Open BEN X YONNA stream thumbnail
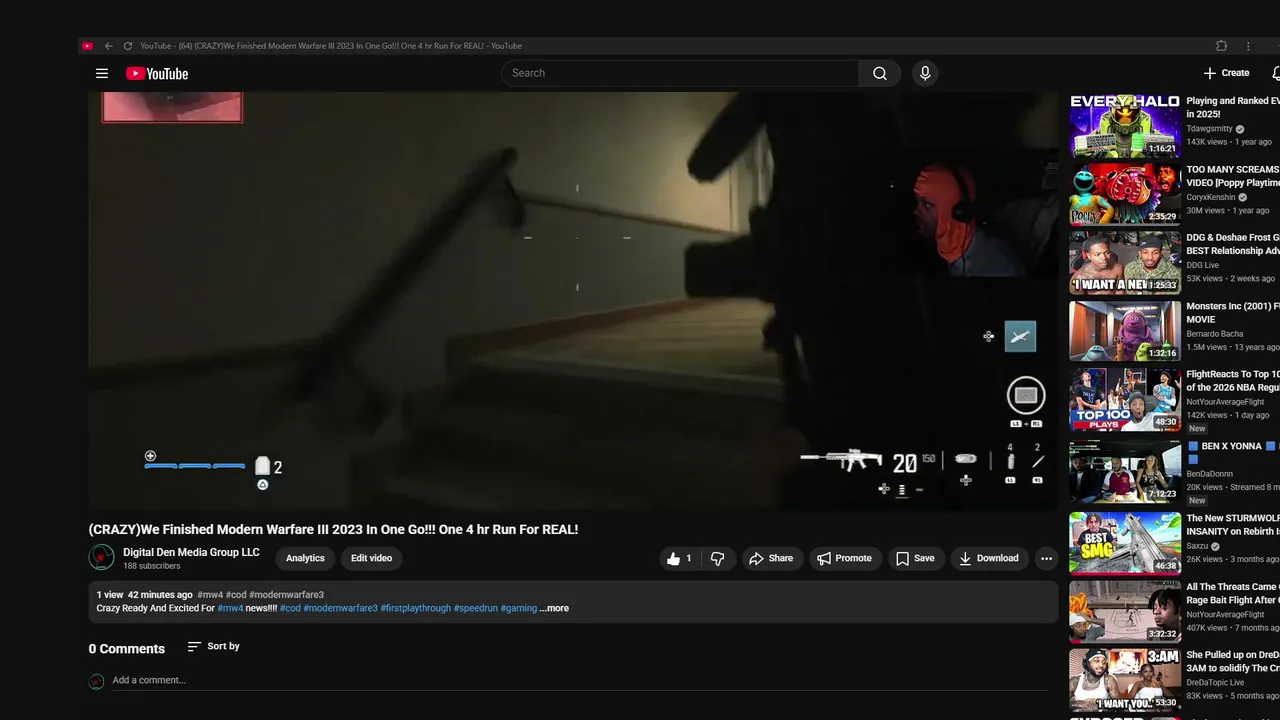 1125,471
